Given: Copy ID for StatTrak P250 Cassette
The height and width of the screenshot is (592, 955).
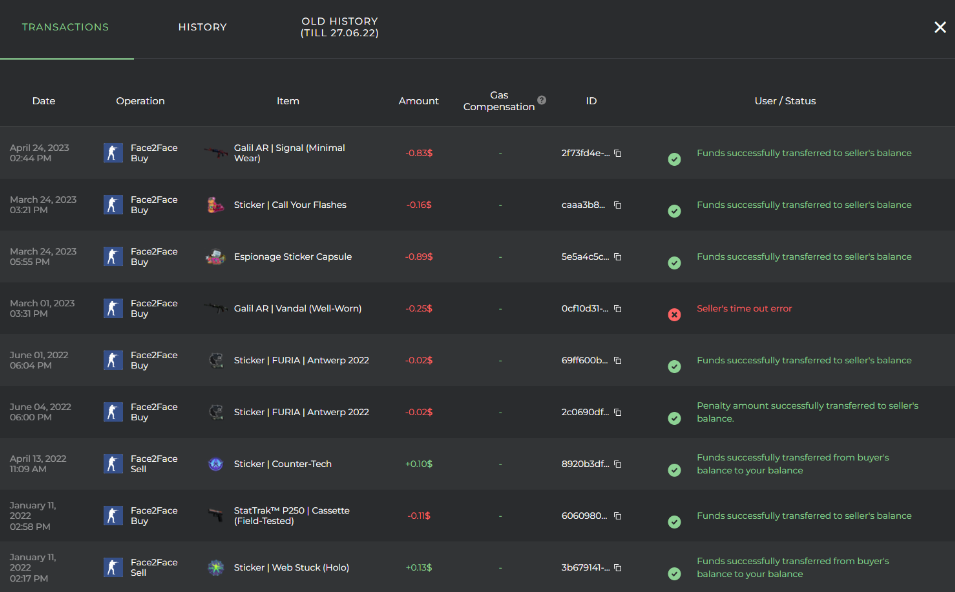Looking at the screenshot, I should coord(617,516).
